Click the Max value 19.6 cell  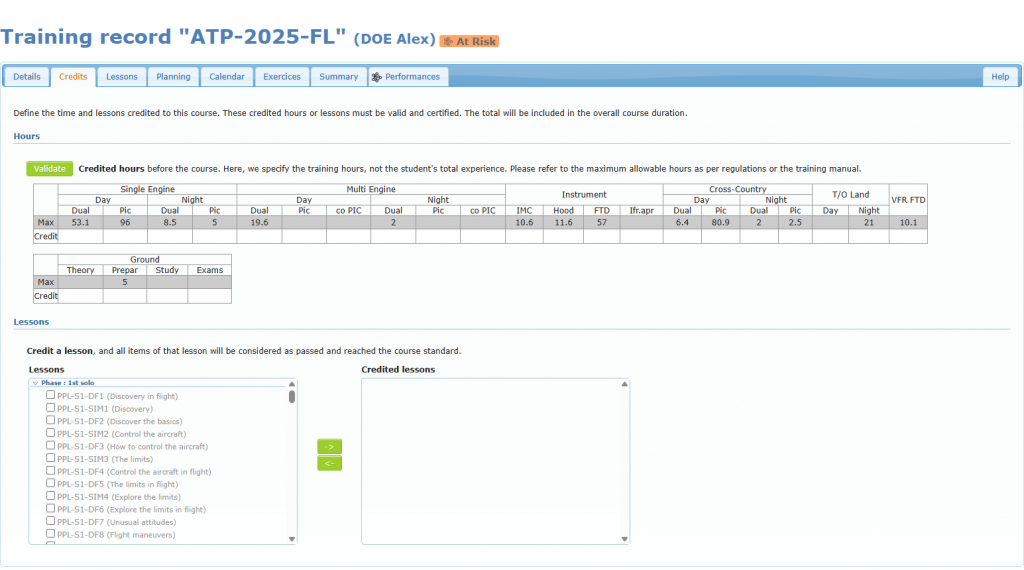pyautogui.click(x=259, y=223)
